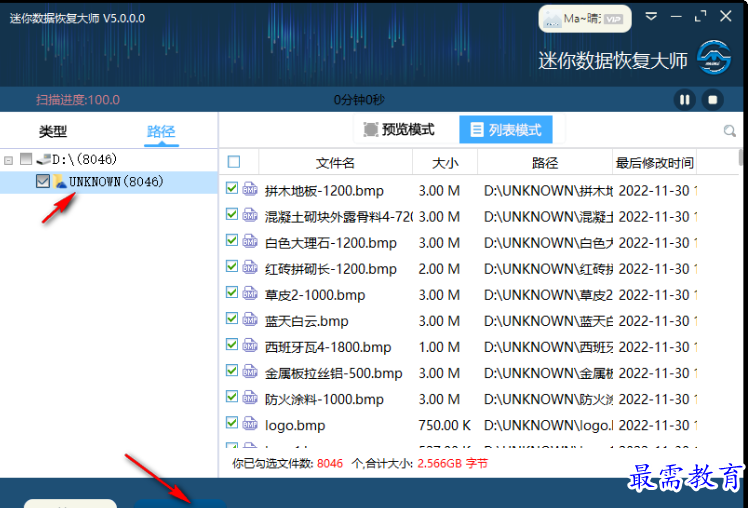Viewport: 751px width, 508px height.
Task: Pause the scan with the pause button
Action: click(684, 100)
